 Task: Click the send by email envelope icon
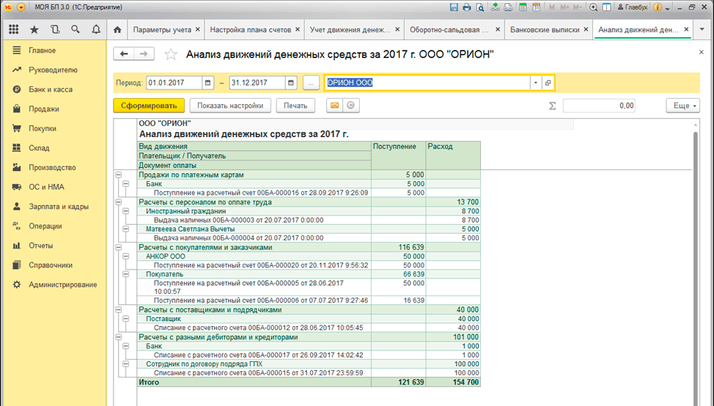coord(333,105)
